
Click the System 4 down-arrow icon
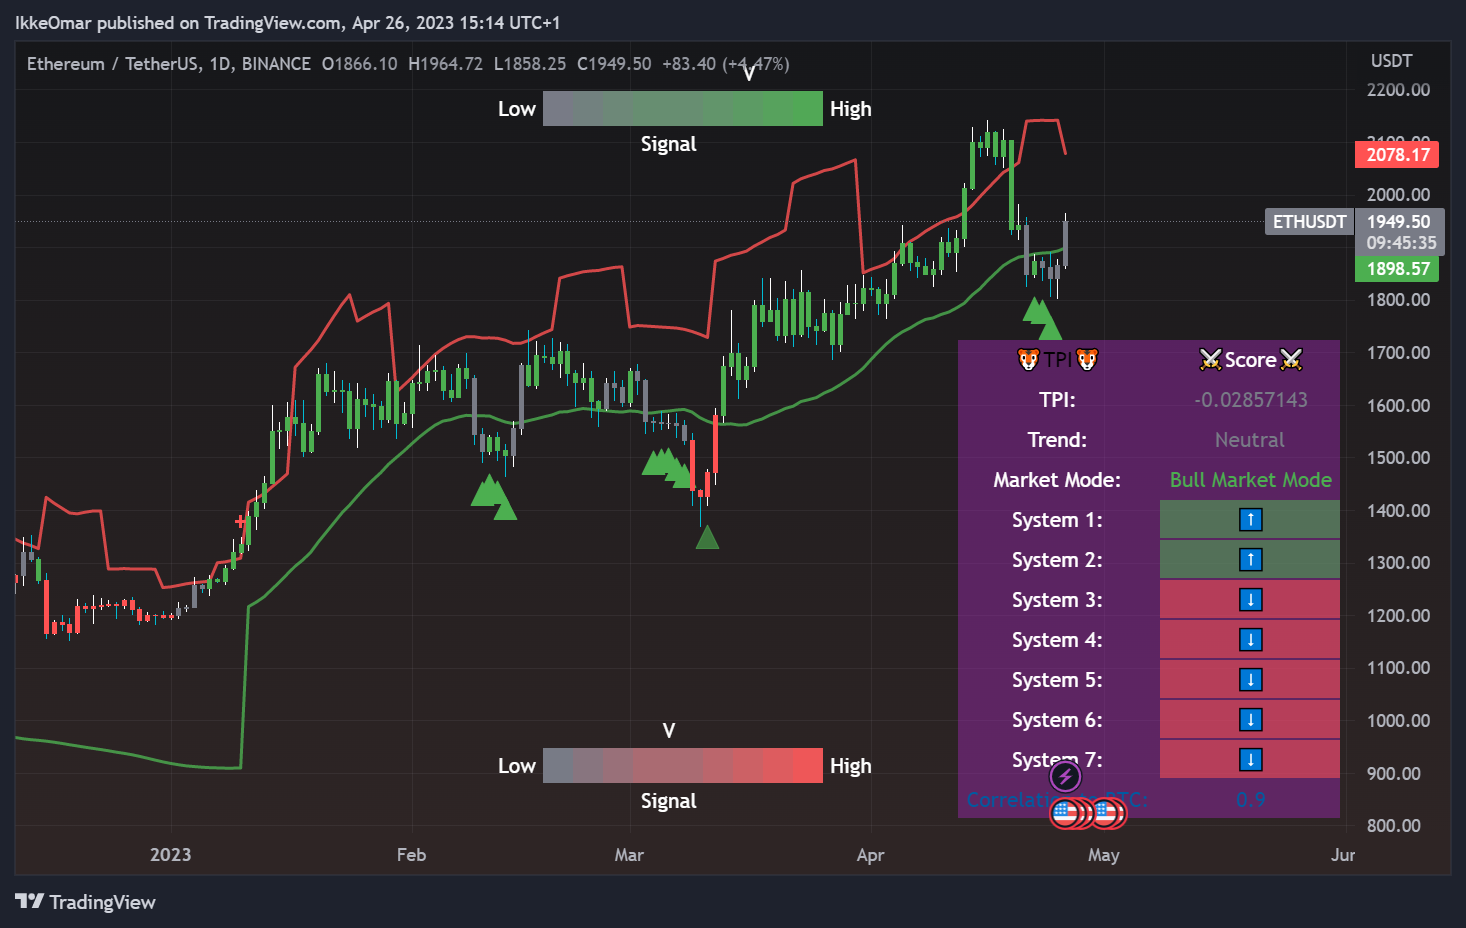coord(1250,639)
